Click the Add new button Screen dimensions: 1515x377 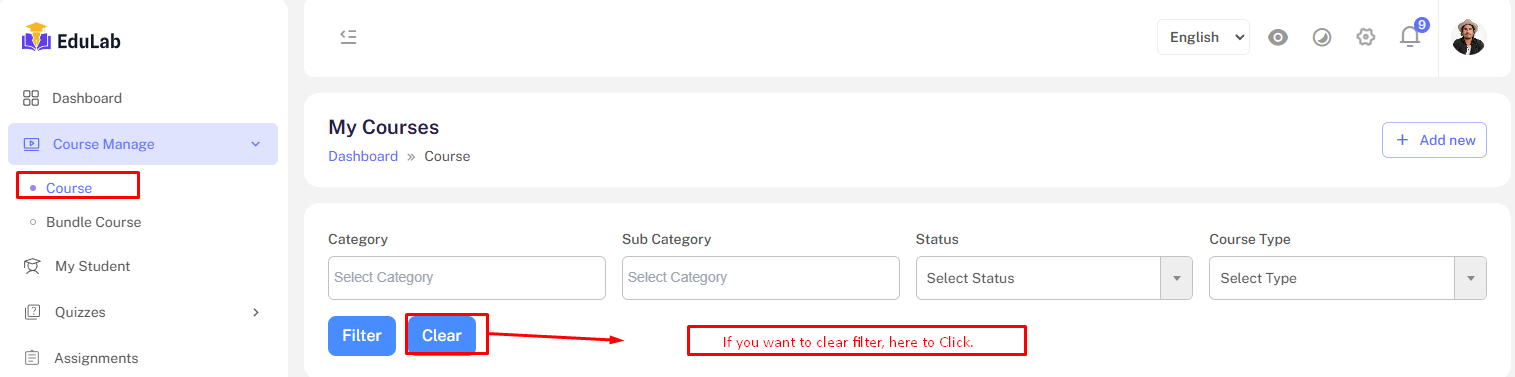[x=1434, y=140]
